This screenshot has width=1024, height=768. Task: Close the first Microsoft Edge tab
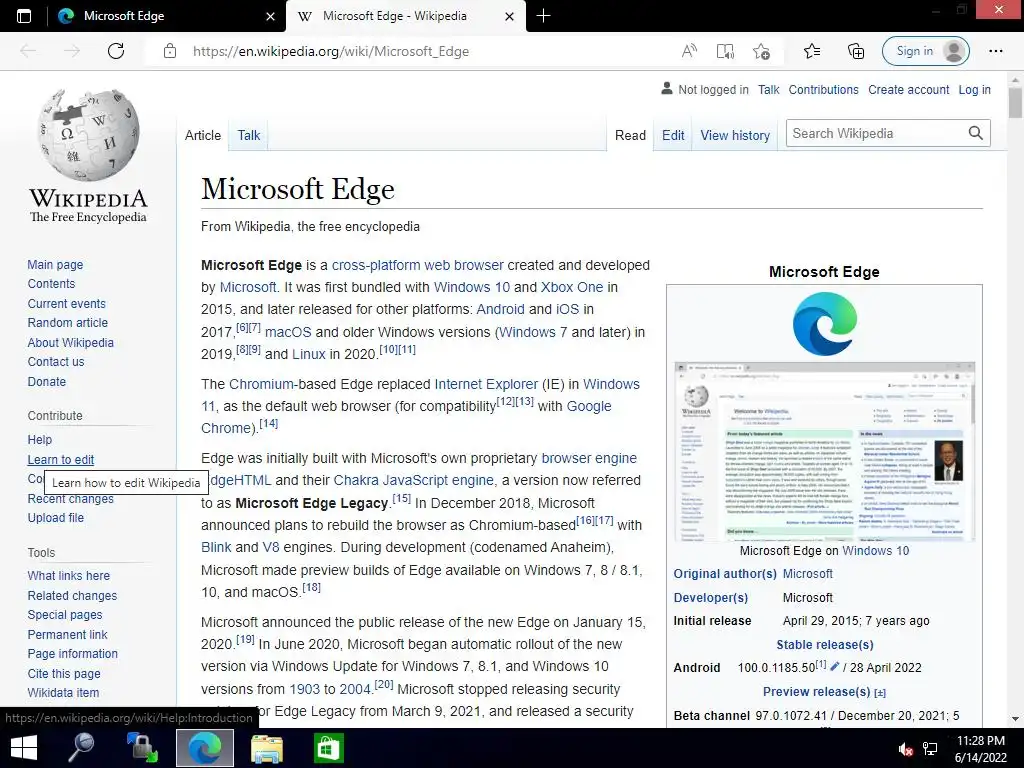[270, 16]
